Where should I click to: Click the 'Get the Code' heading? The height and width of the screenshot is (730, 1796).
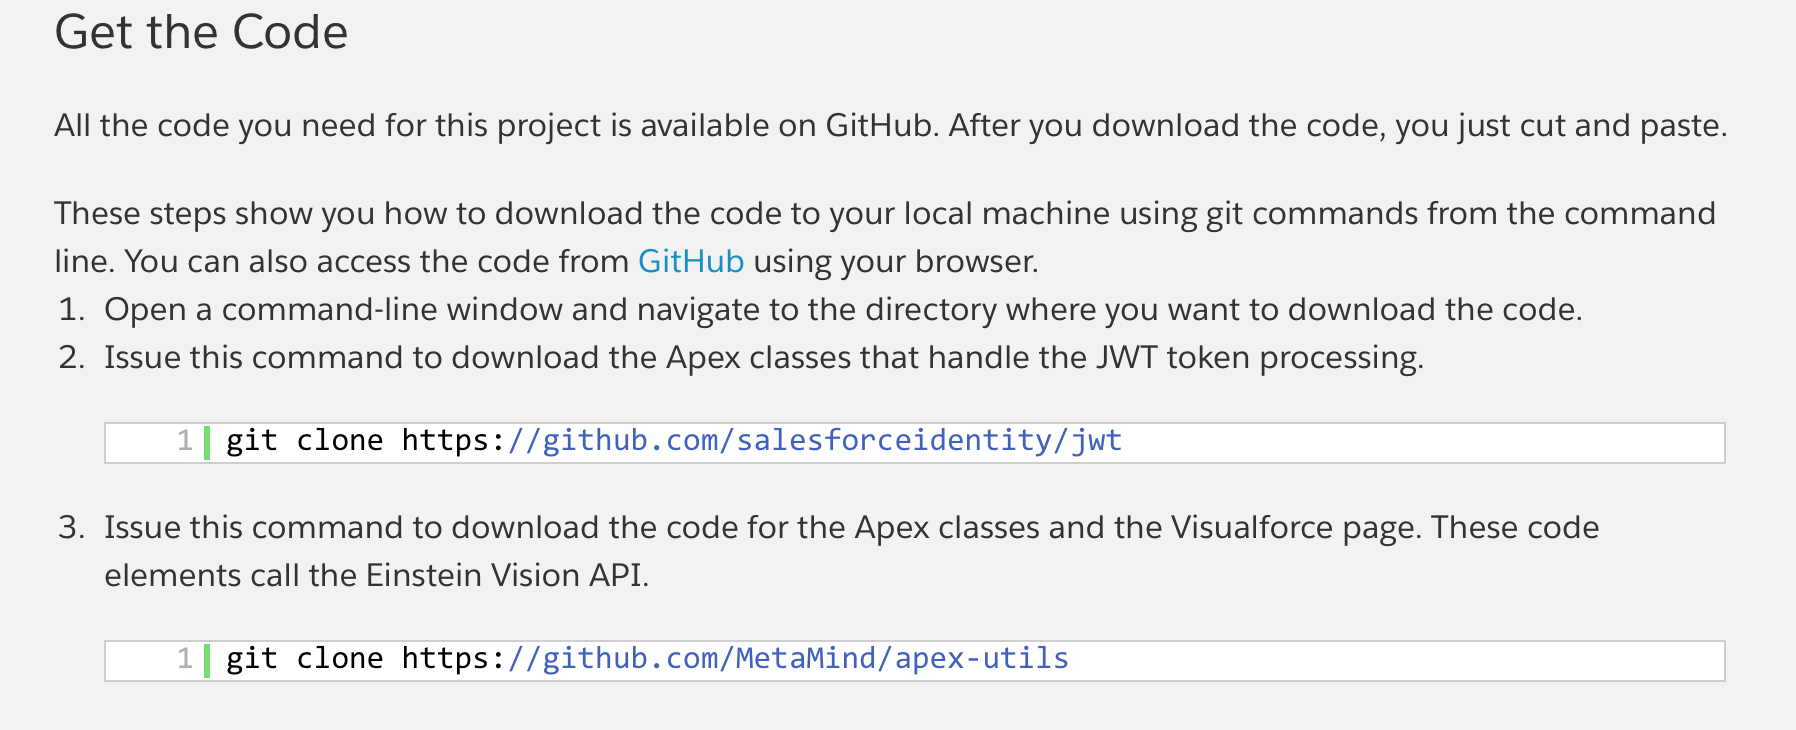pyautogui.click(x=201, y=32)
